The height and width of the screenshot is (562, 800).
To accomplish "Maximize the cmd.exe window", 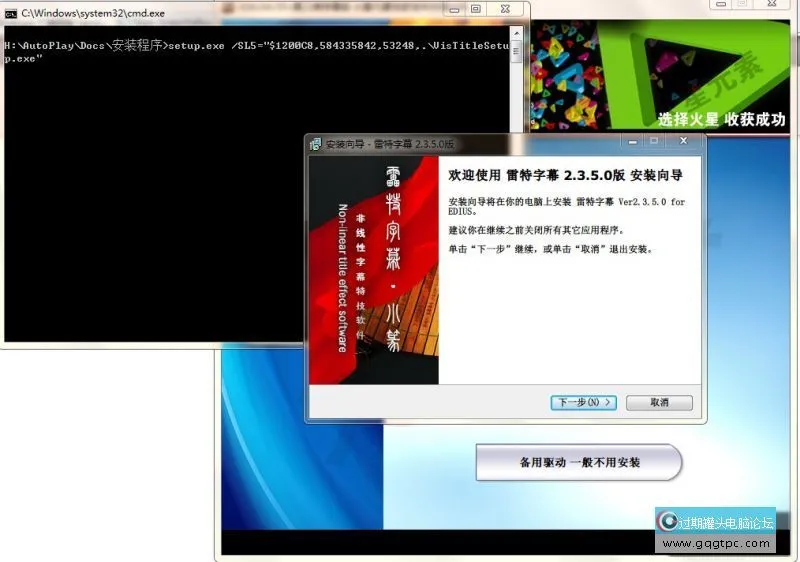I will (476, 9).
